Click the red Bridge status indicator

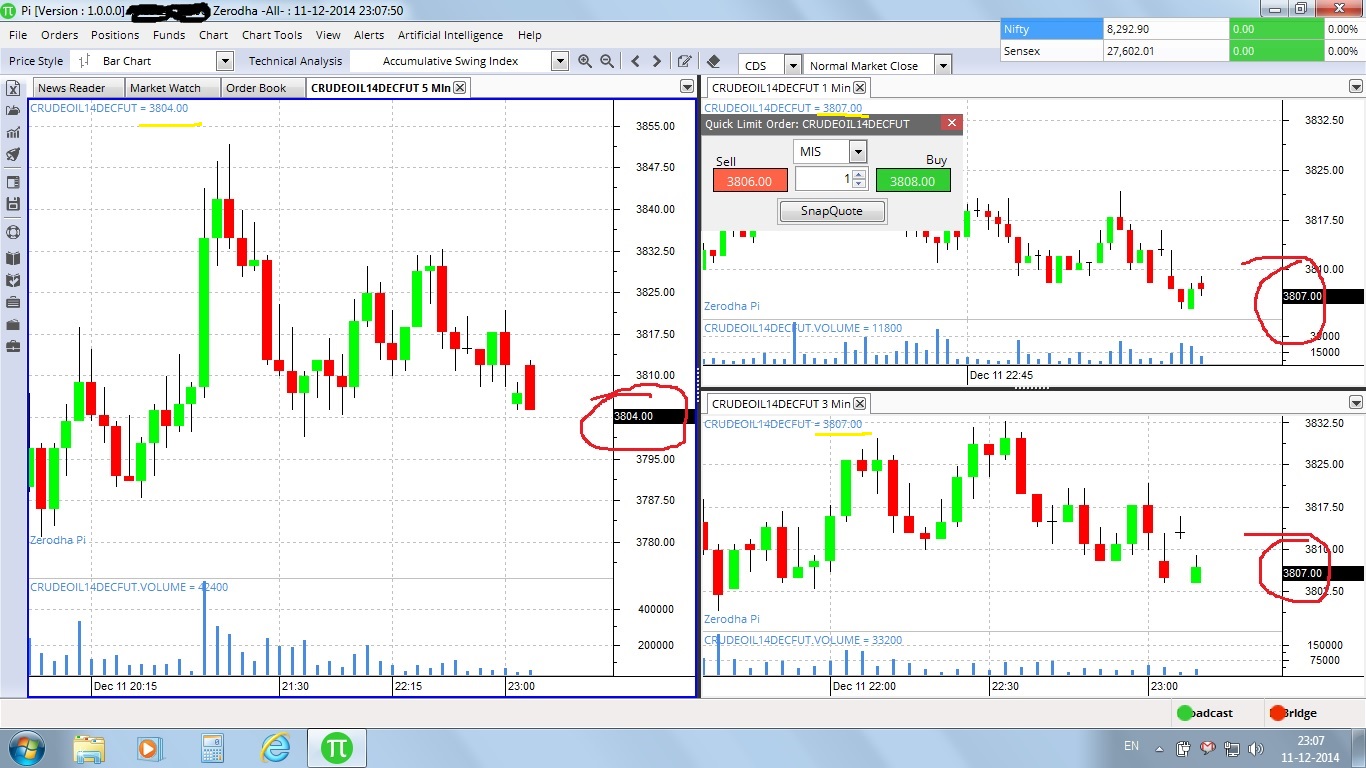(x=1277, y=713)
